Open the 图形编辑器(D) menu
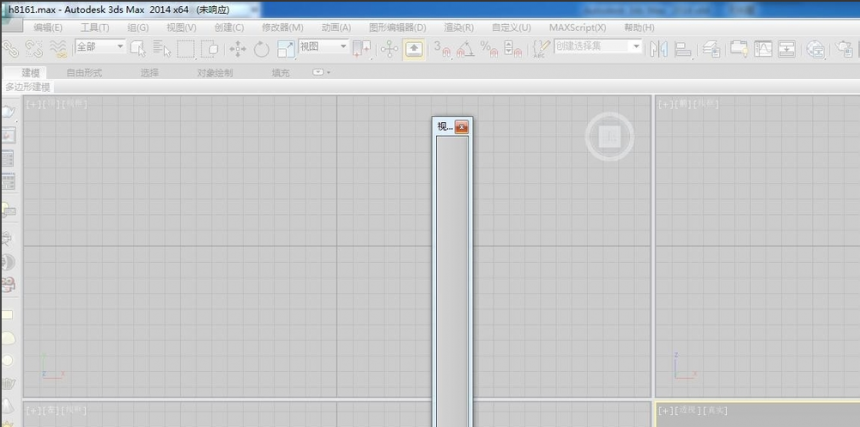This screenshot has width=860, height=427. click(398, 27)
